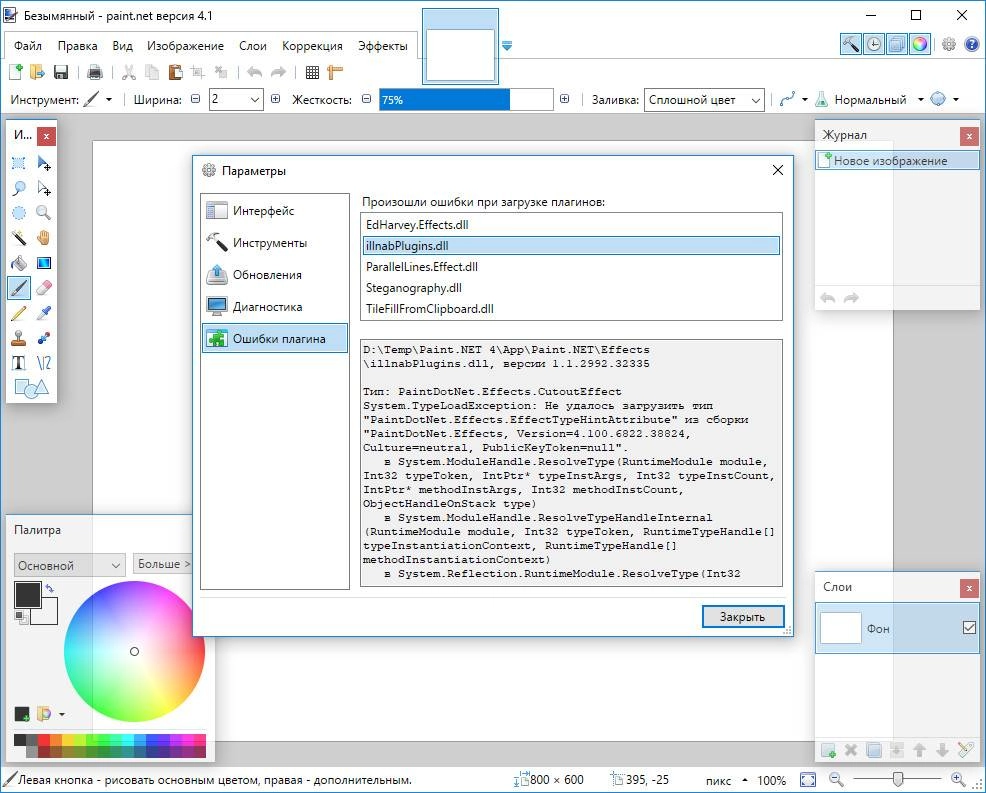Screen dimensions: 986x793
Task: Open the Правка menu
Action: coord(77,46)
